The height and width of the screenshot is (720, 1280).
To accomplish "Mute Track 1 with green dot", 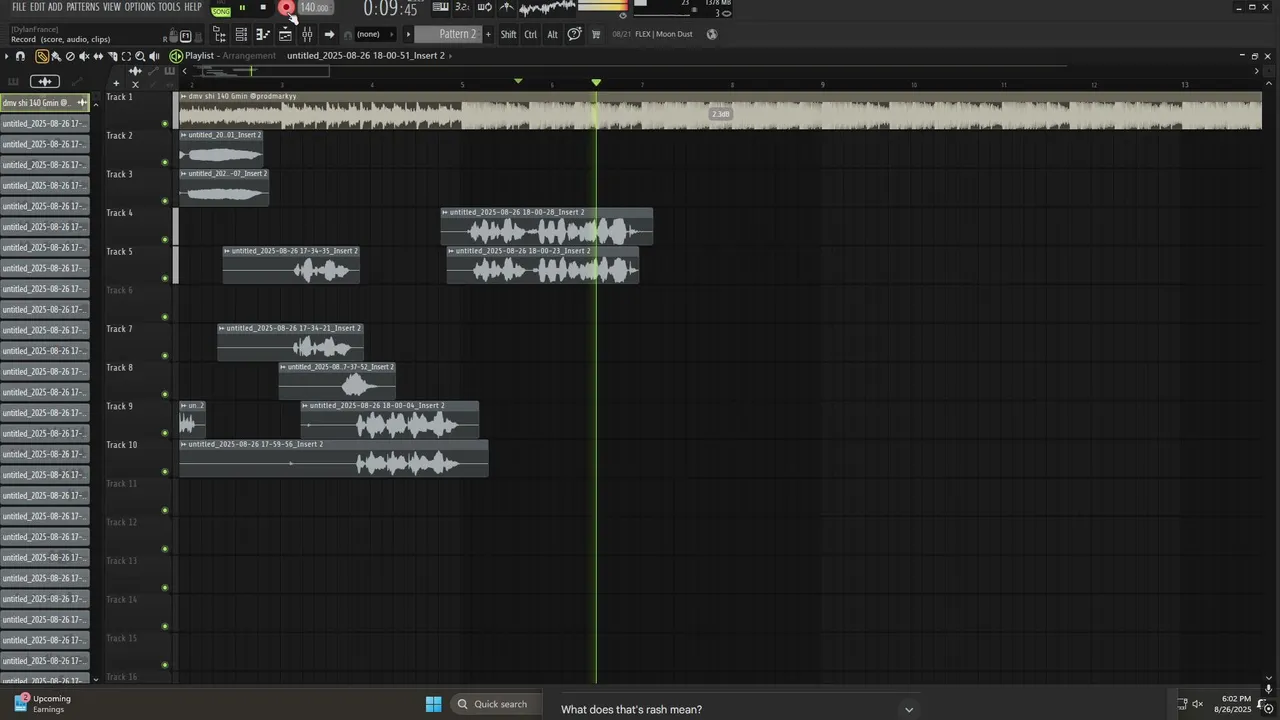I will coord(165,123).
